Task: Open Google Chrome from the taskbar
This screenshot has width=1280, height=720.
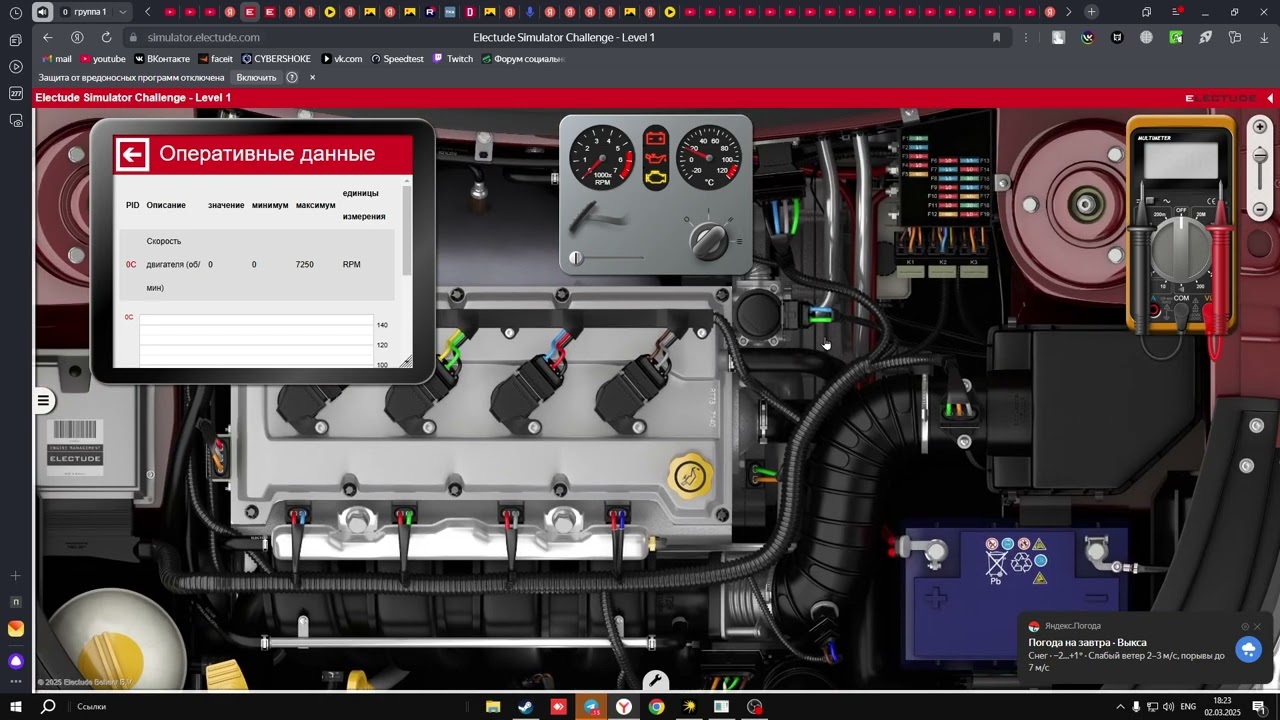Action: click(x=656, y=707)
